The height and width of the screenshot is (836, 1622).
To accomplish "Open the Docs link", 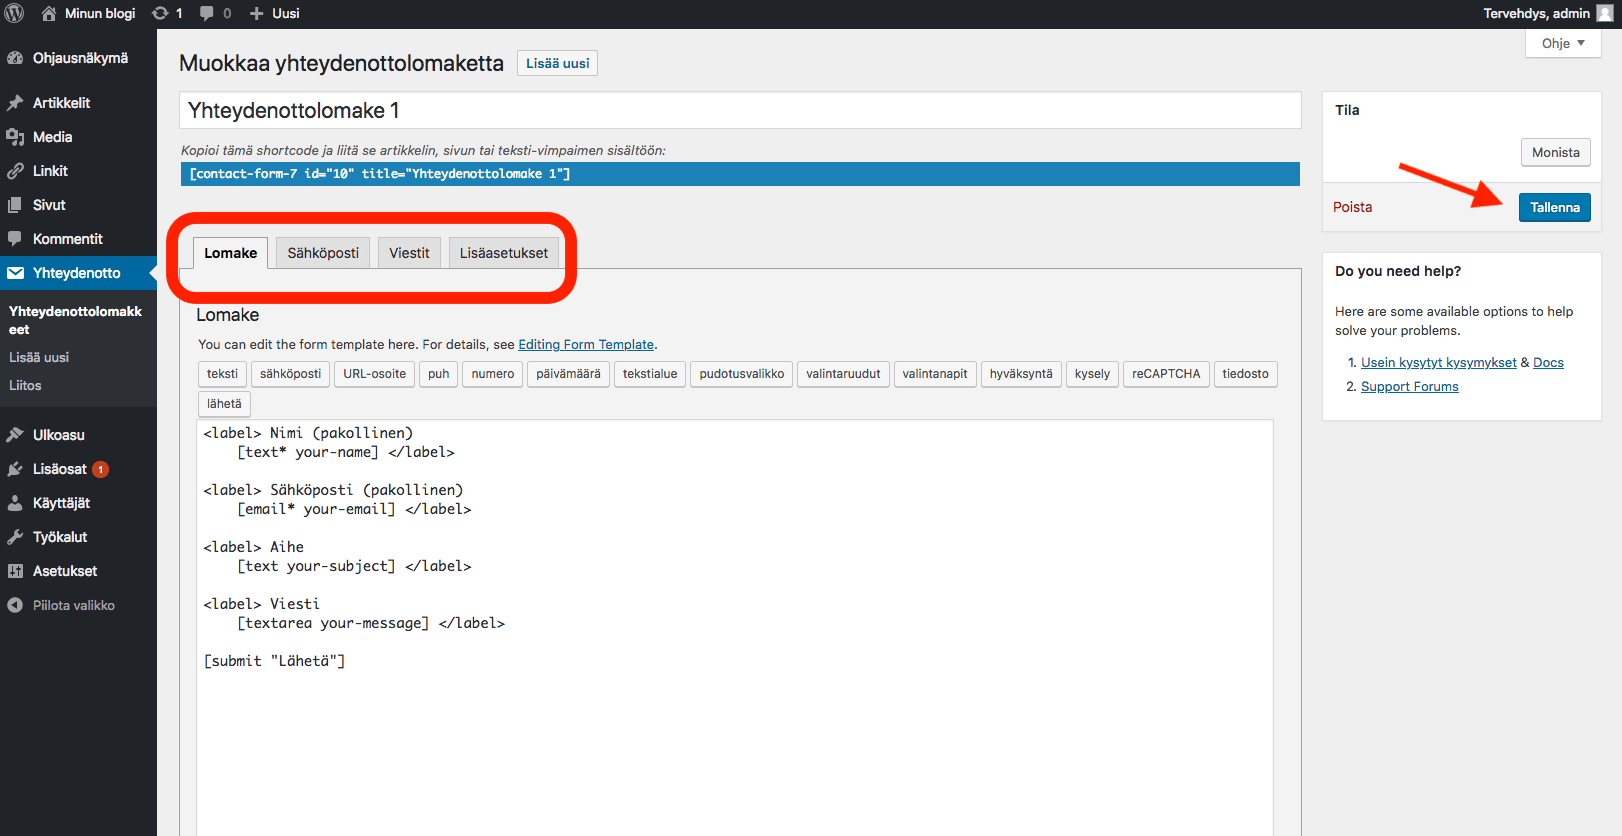I will point(1548,362).
